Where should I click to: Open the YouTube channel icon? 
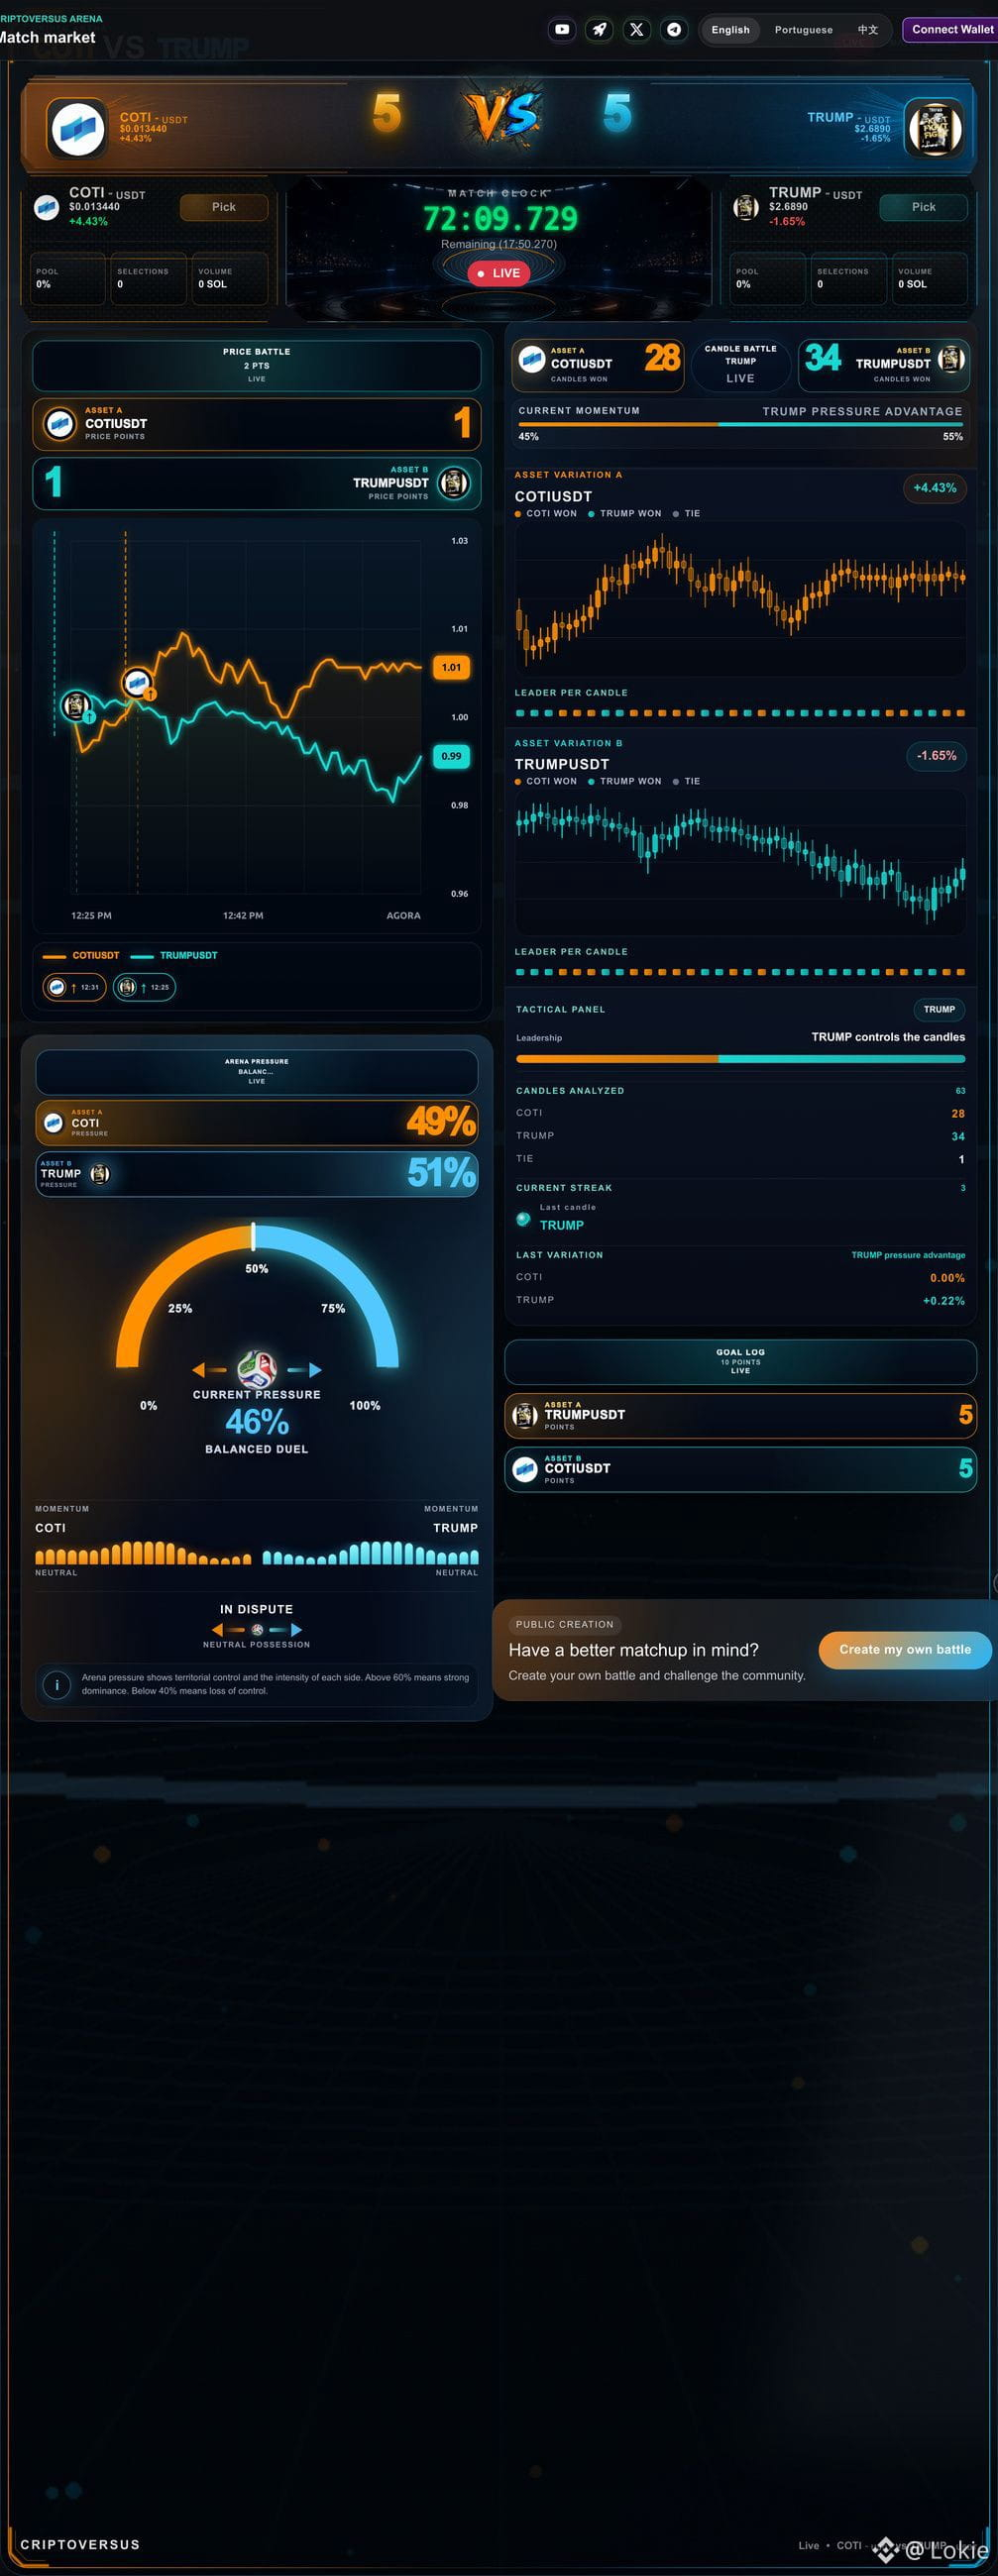click(x=562, y=29)
